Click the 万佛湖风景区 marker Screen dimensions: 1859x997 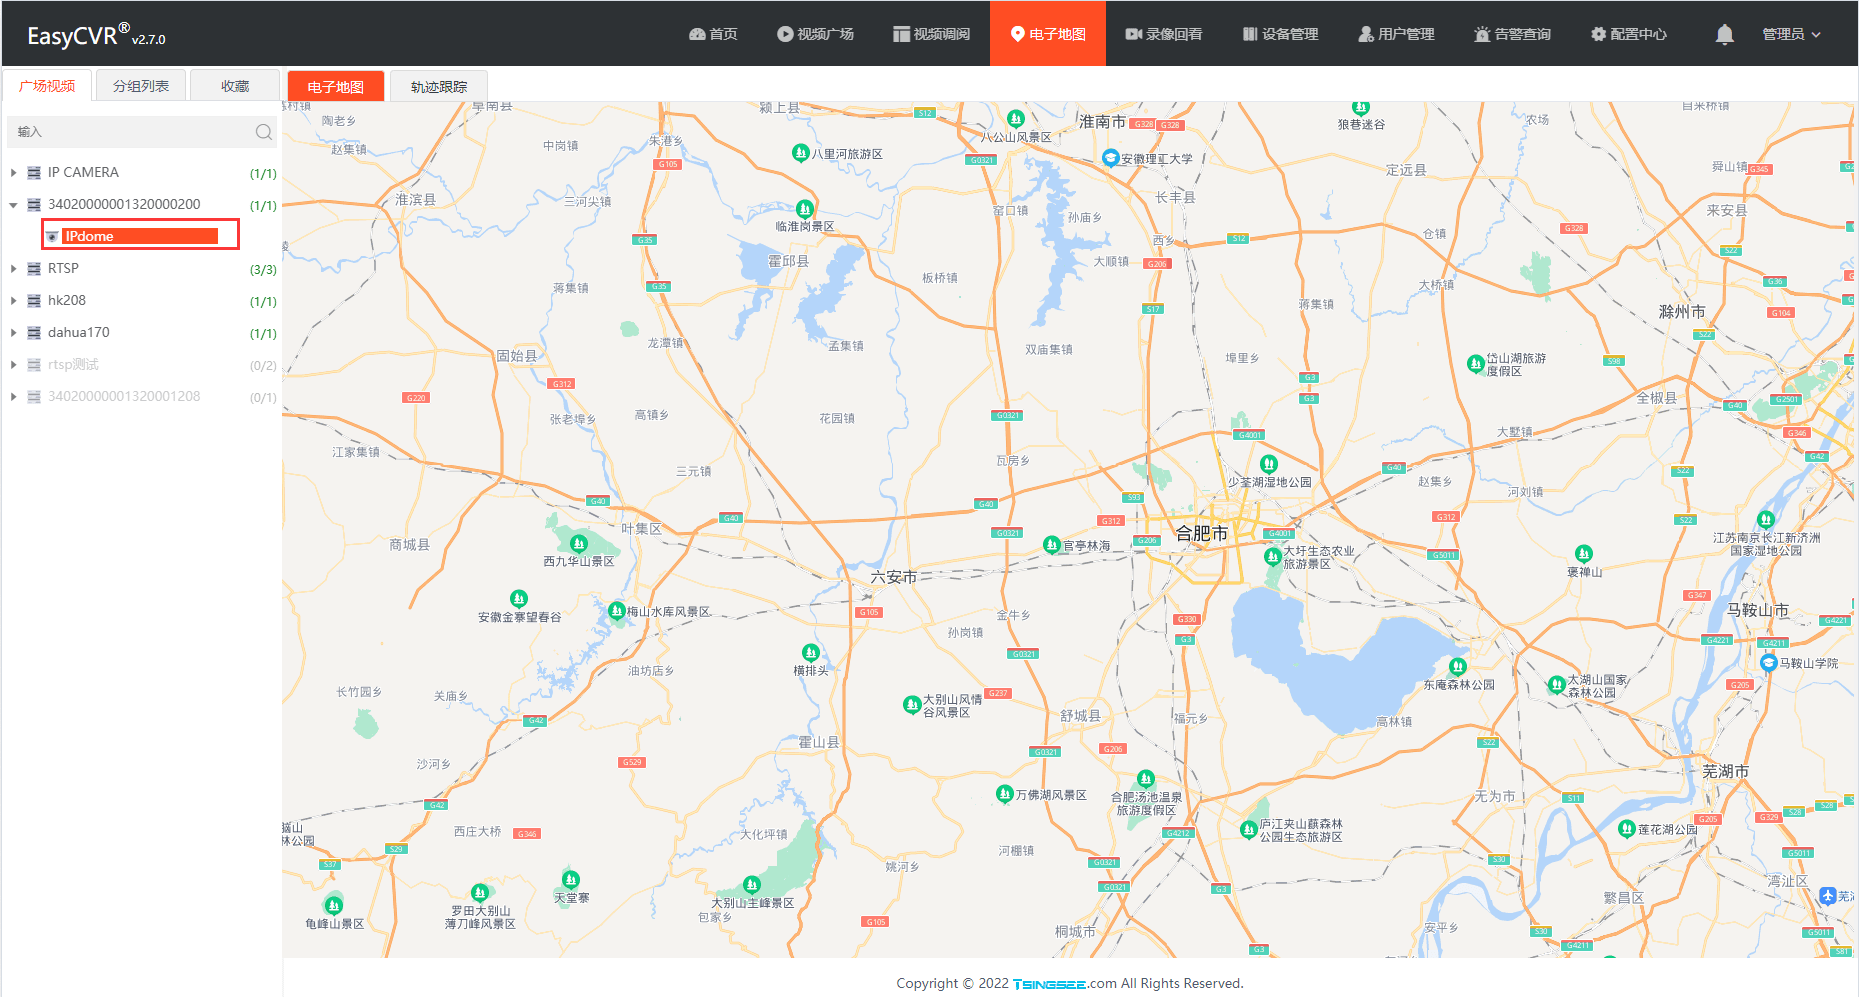tap(1005, 794)
